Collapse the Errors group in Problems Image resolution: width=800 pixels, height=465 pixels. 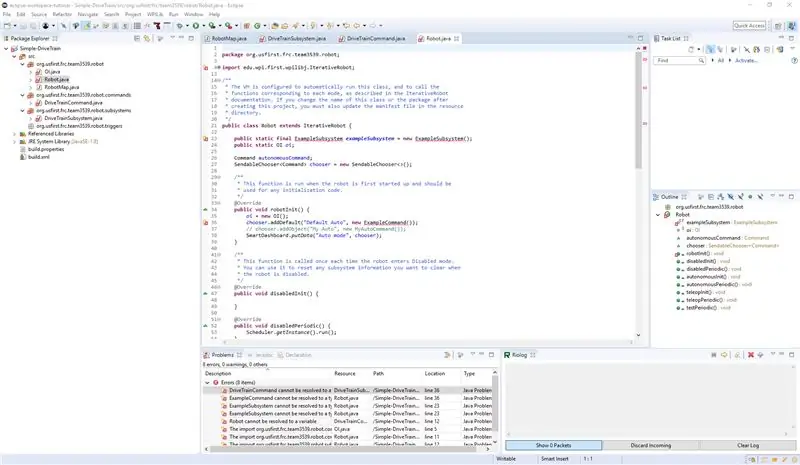(x=207, y=382)
